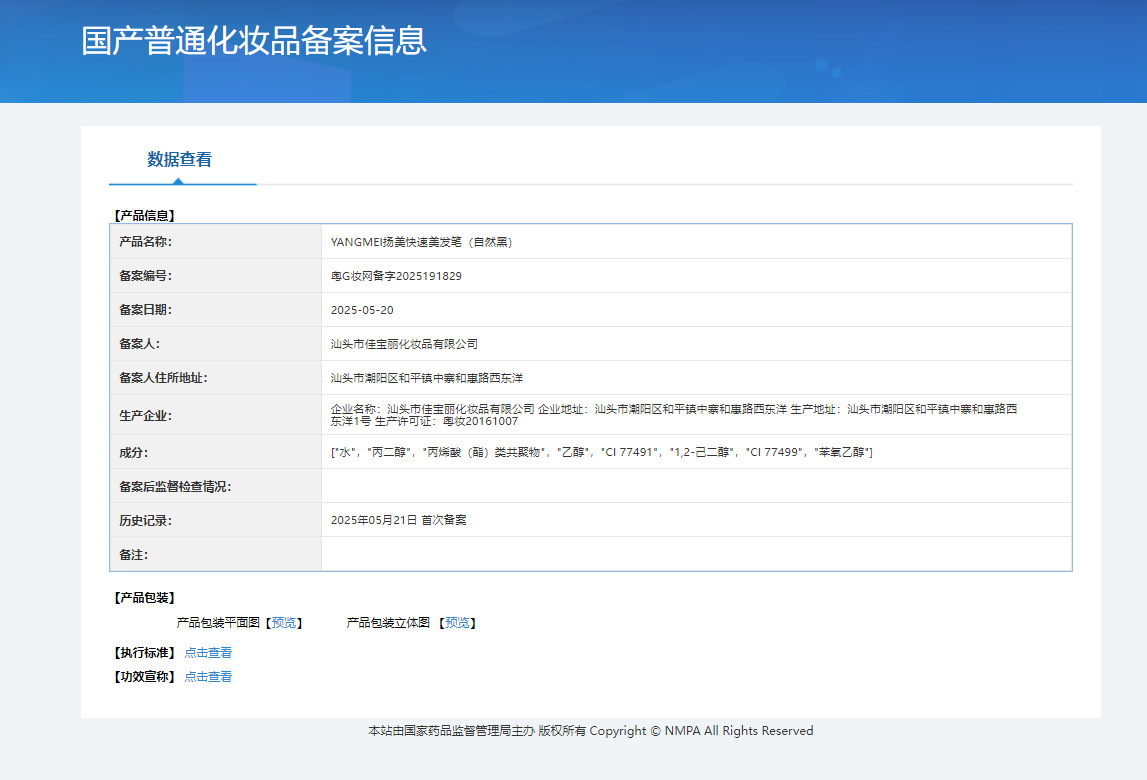The image size is (1147, 780).
Task: Click the 【产品包装】 section heading
Action: tap(145, 598)
